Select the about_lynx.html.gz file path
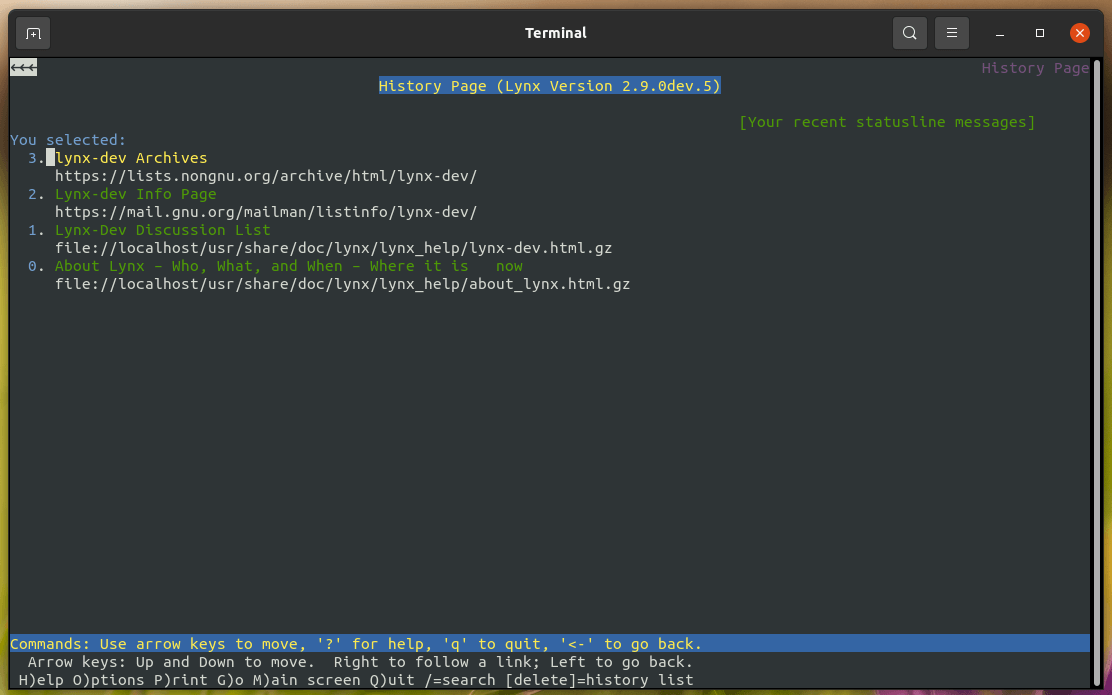The height and width of the screenshot is (695, 1112). [343, 283]
